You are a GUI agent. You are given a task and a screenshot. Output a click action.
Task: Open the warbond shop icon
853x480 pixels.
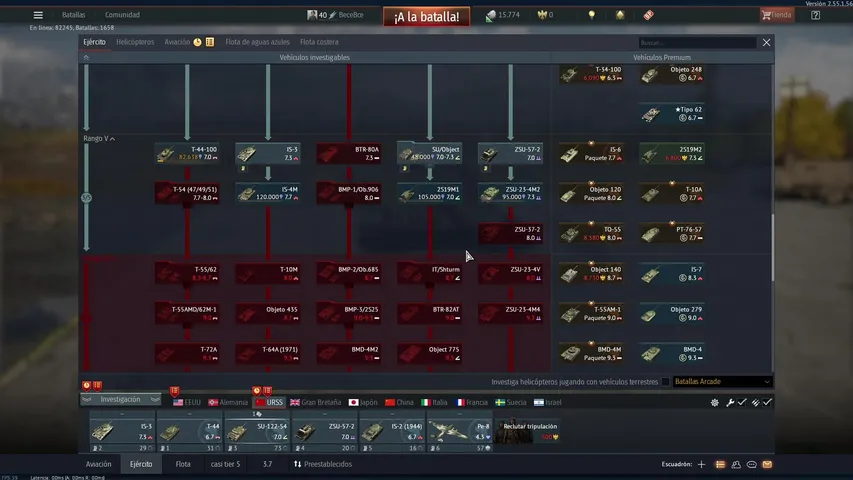(x=620, y=15)
